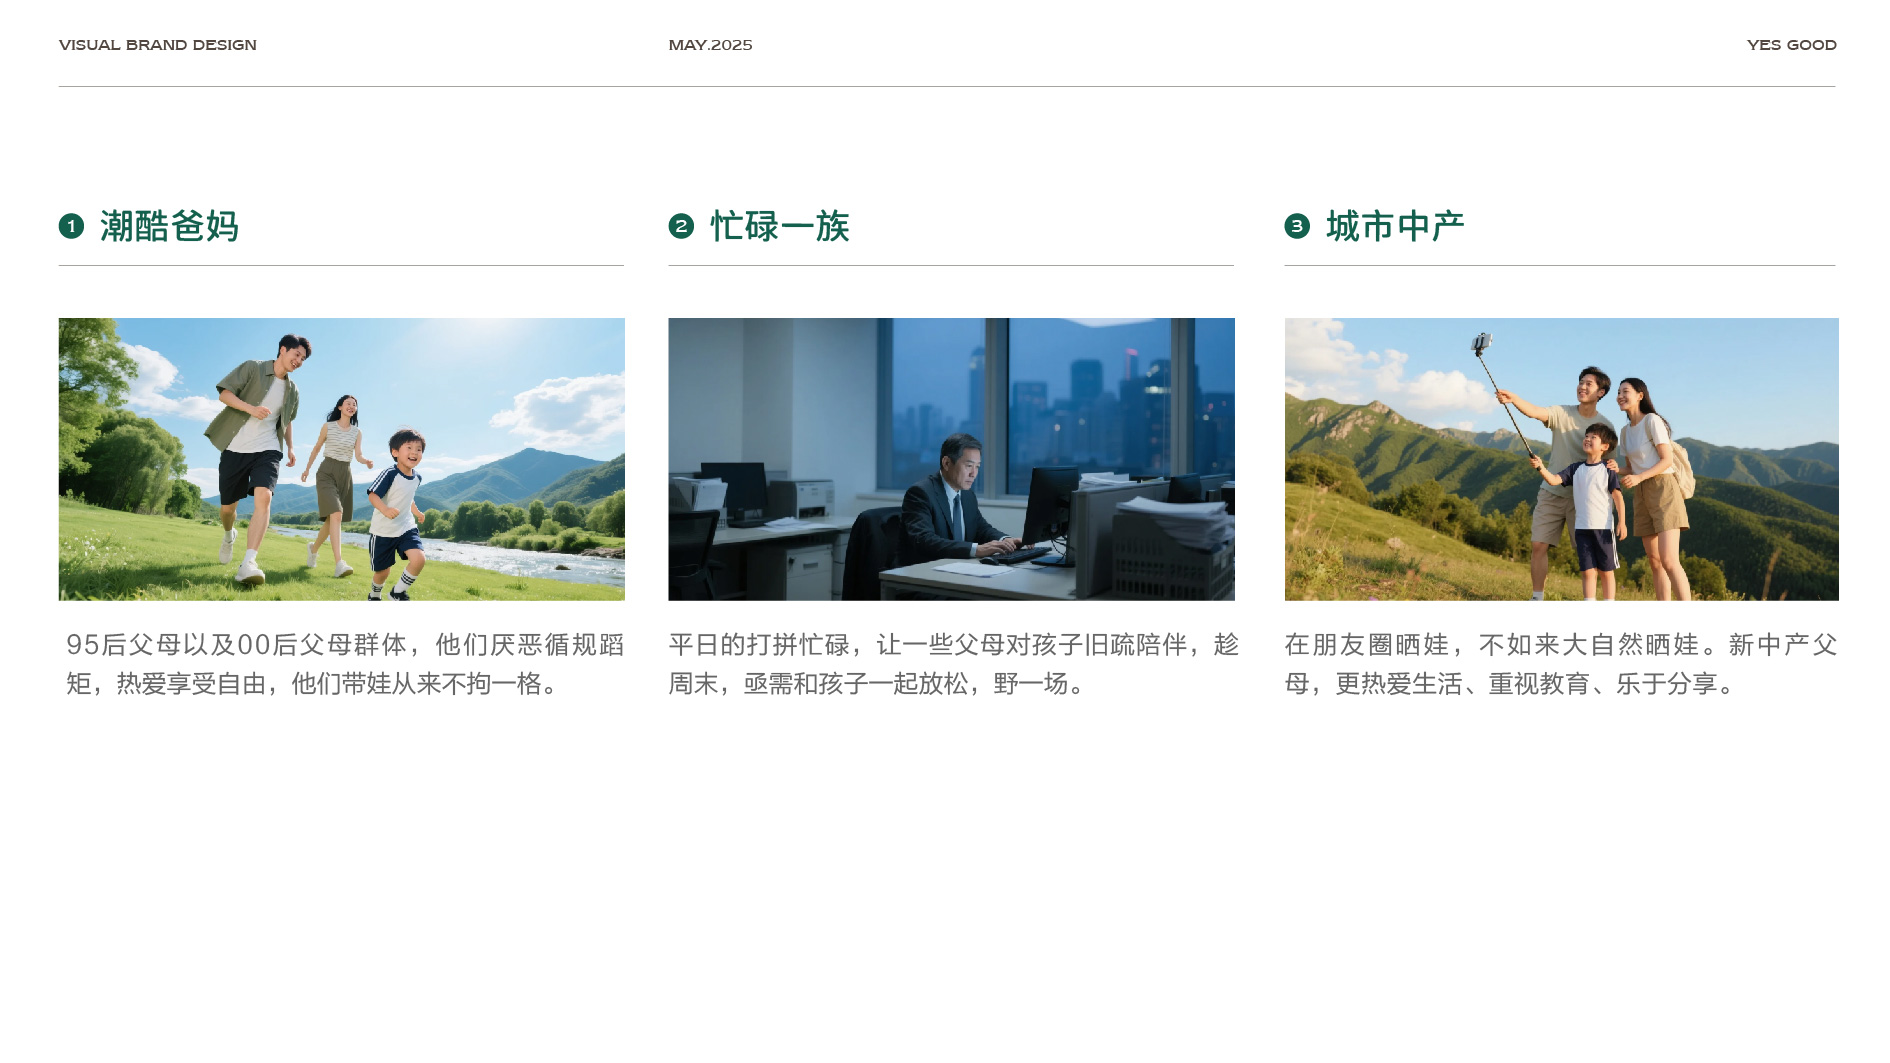Select the businessman at office desk photo
1890x1063 pixels.
pyautogui.click(x=951, y=459)
